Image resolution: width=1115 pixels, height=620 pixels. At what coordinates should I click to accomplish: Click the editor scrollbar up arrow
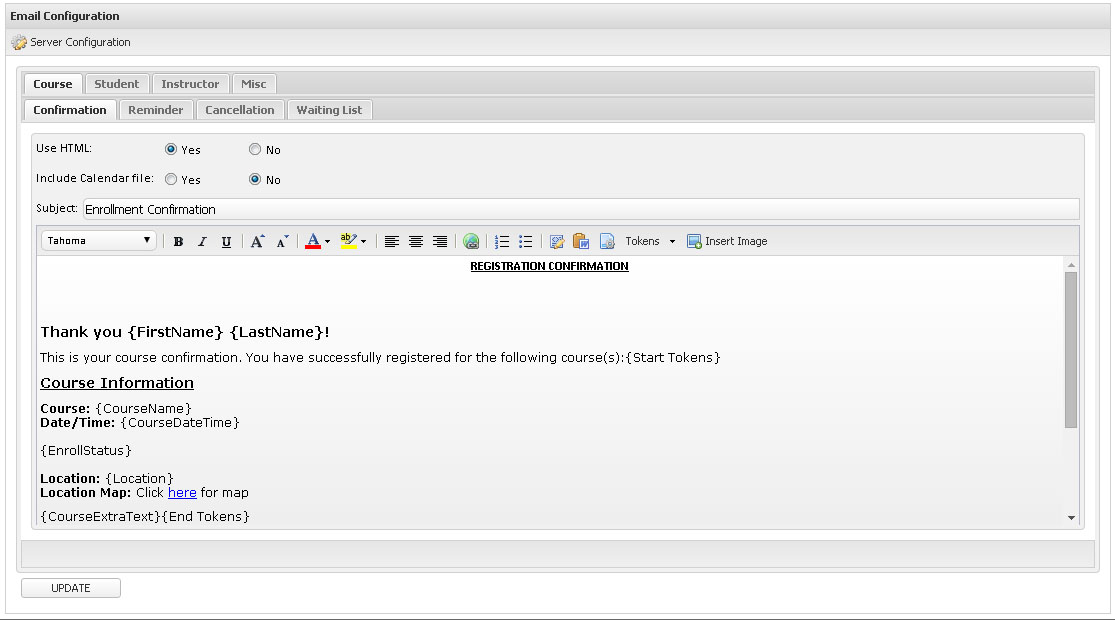tap(1071, 265)
